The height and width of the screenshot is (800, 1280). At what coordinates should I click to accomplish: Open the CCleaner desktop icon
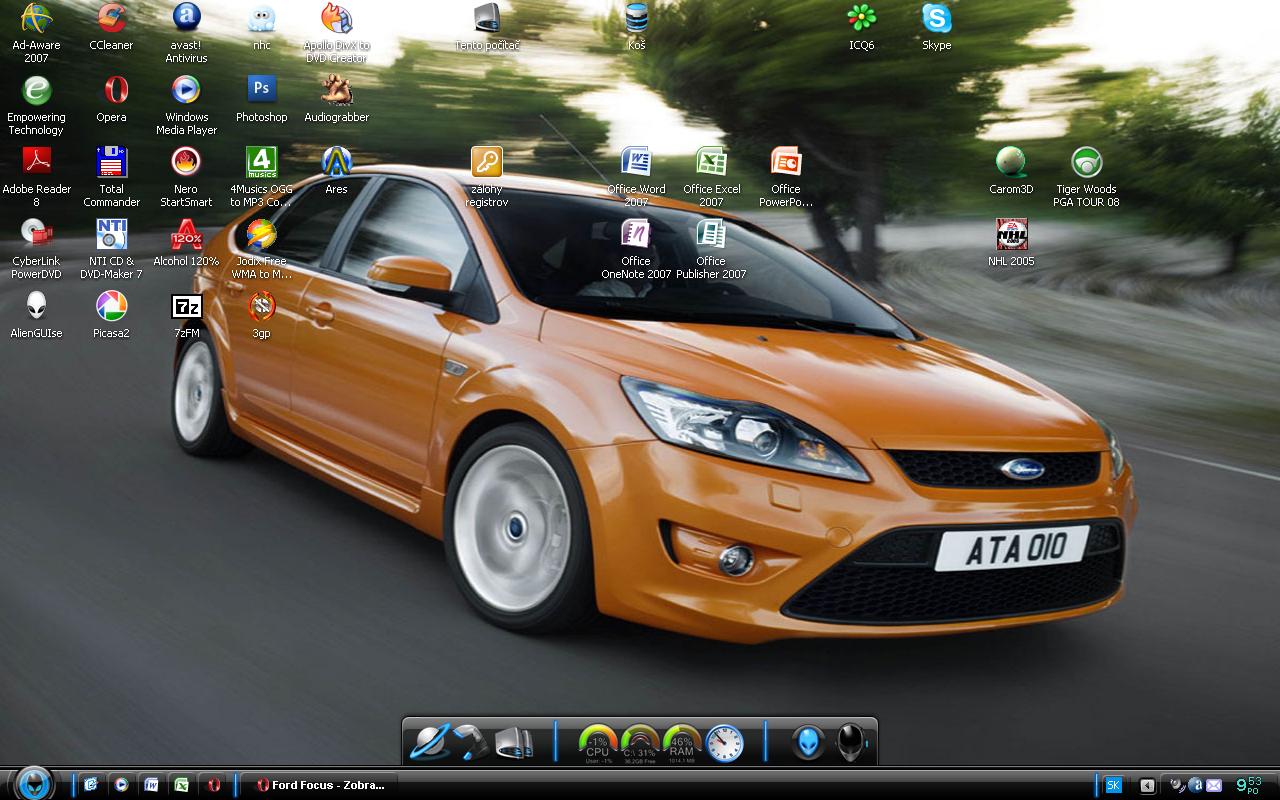pos(111,19)
